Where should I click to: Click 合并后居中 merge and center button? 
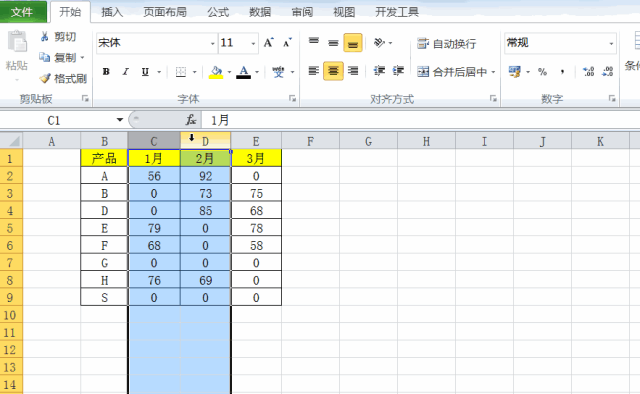[x=452, y=72]
